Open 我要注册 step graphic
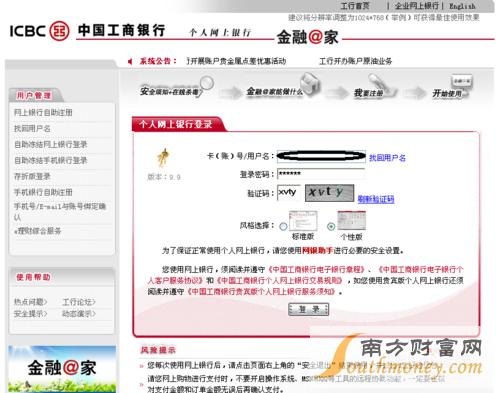Image resolution: width=500 pixels, height=393 pixels. point(375,88)
